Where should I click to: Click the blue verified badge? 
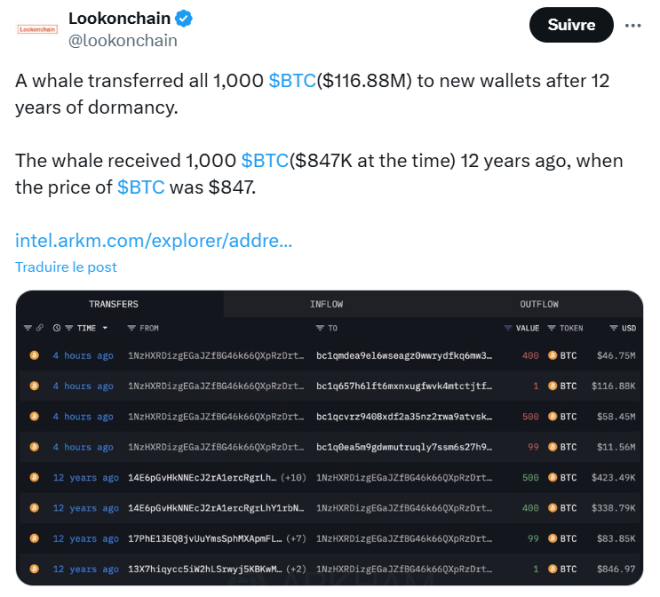184,19
